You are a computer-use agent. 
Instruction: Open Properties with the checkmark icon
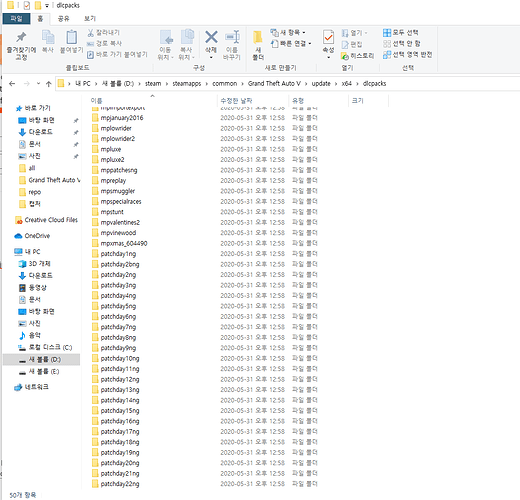point(328,37)
